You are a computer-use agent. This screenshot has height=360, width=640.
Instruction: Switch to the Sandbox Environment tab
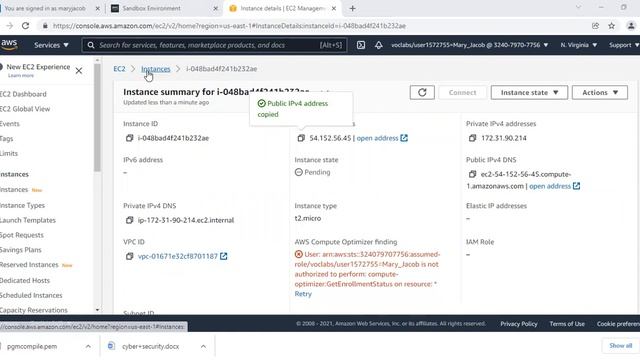[x=163, y=8]
